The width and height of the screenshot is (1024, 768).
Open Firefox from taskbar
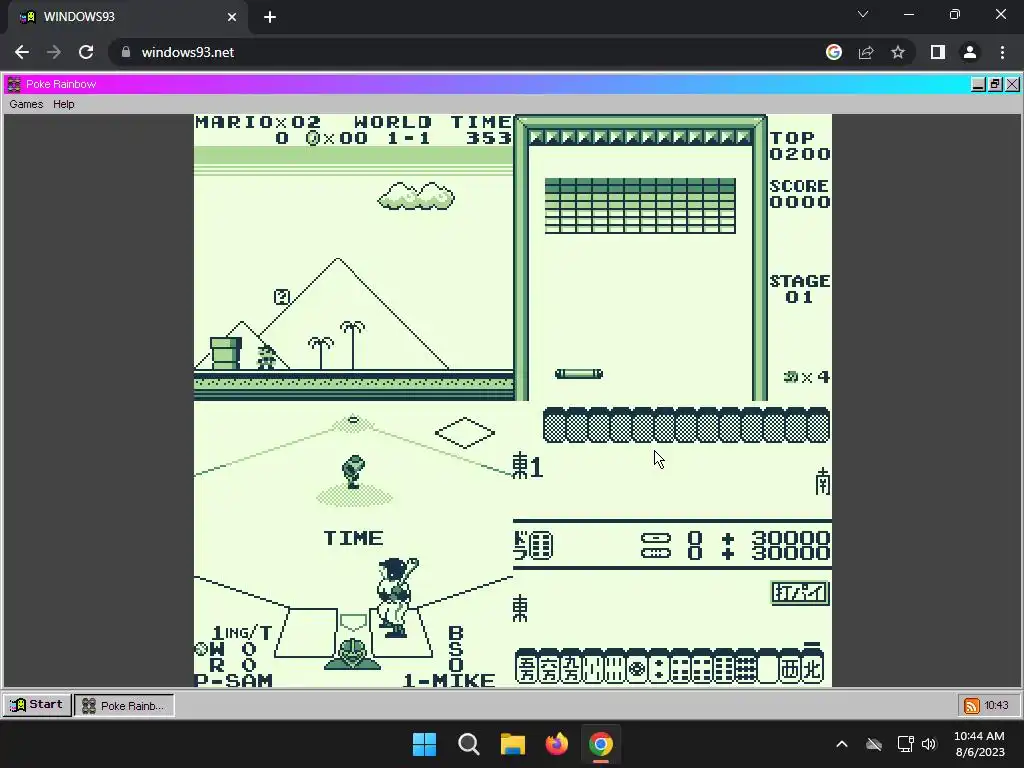pos(557,744)
